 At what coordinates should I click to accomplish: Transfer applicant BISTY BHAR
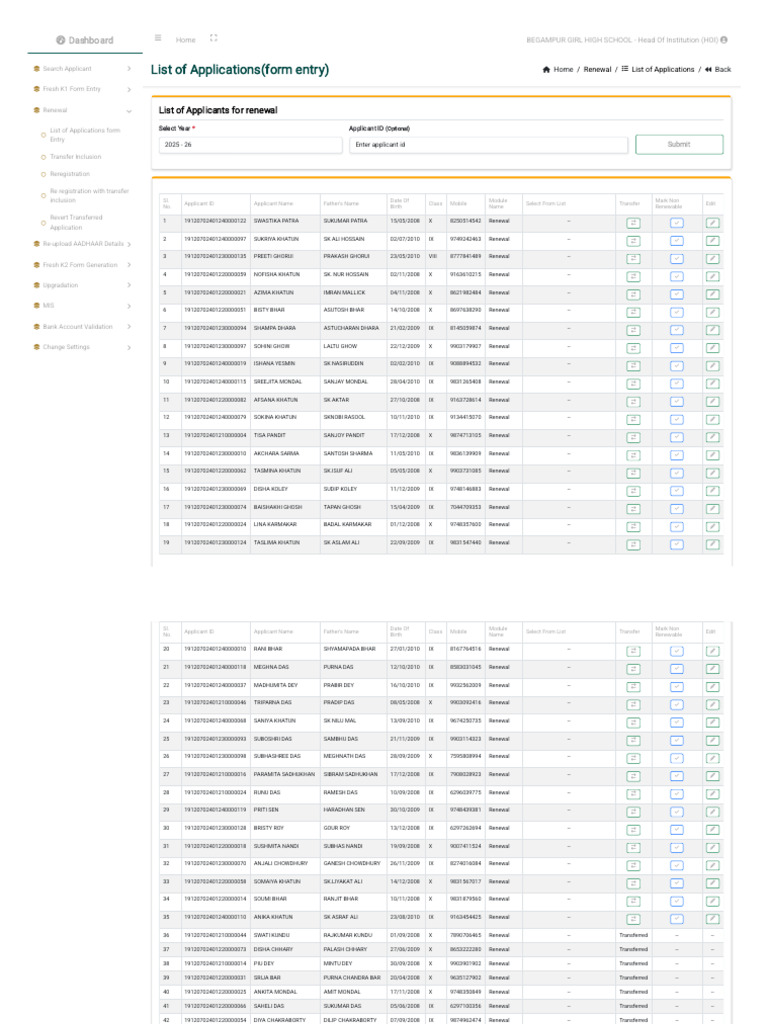[633, 312]
